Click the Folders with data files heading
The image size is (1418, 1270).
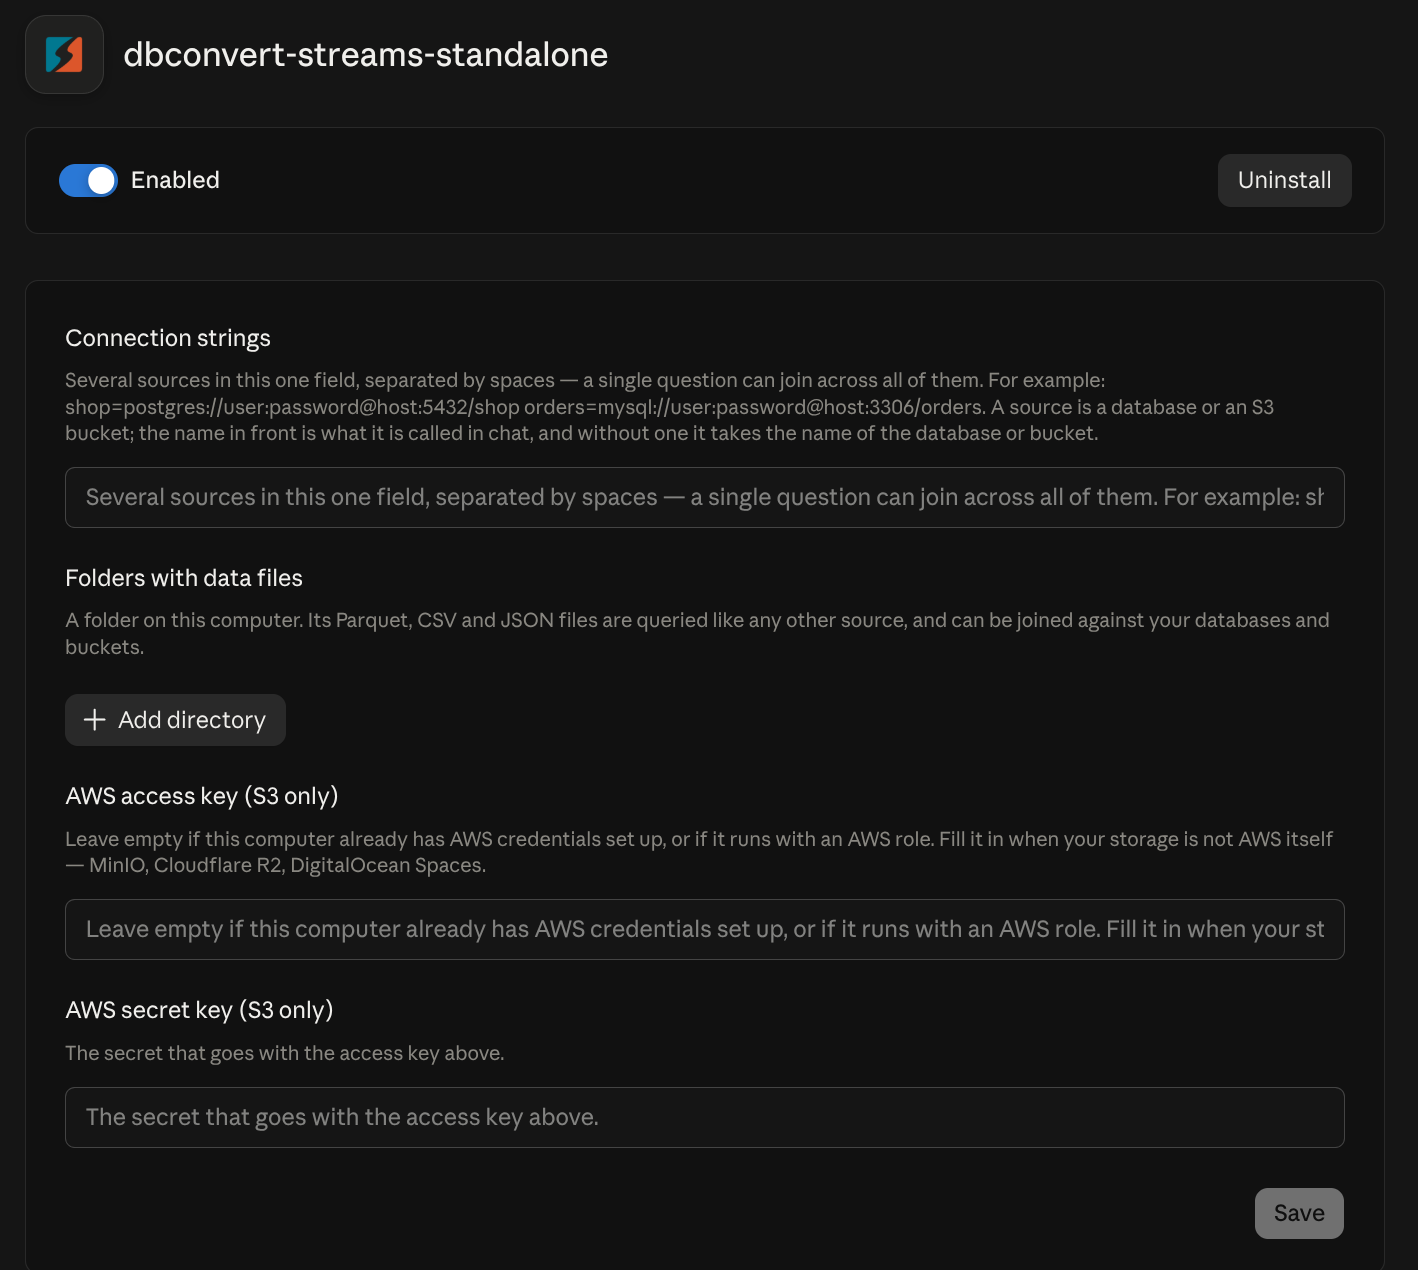coord(184,578)
